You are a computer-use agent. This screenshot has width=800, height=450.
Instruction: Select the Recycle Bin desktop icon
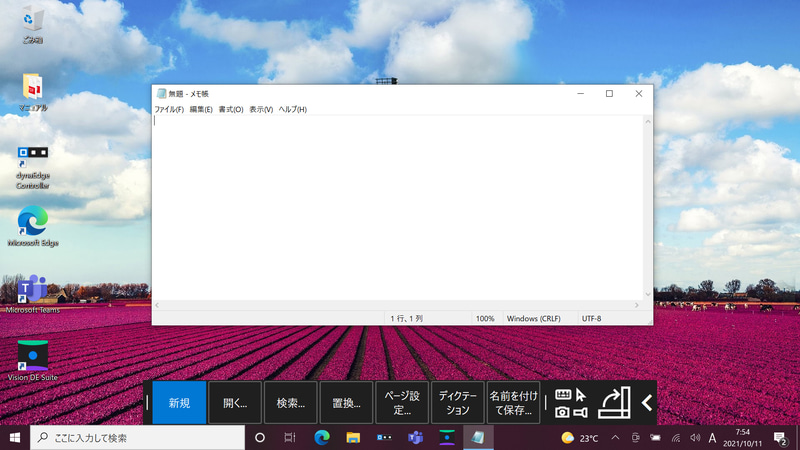[x=33, y=24]
